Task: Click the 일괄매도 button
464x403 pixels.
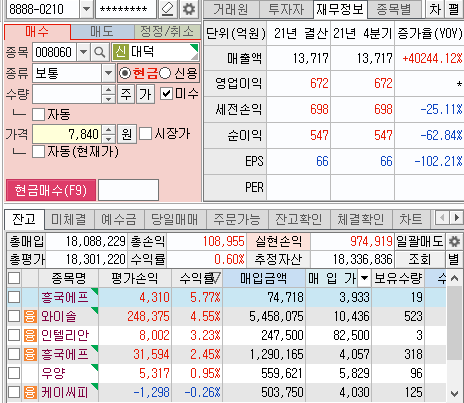Action: tap(420, 241)
